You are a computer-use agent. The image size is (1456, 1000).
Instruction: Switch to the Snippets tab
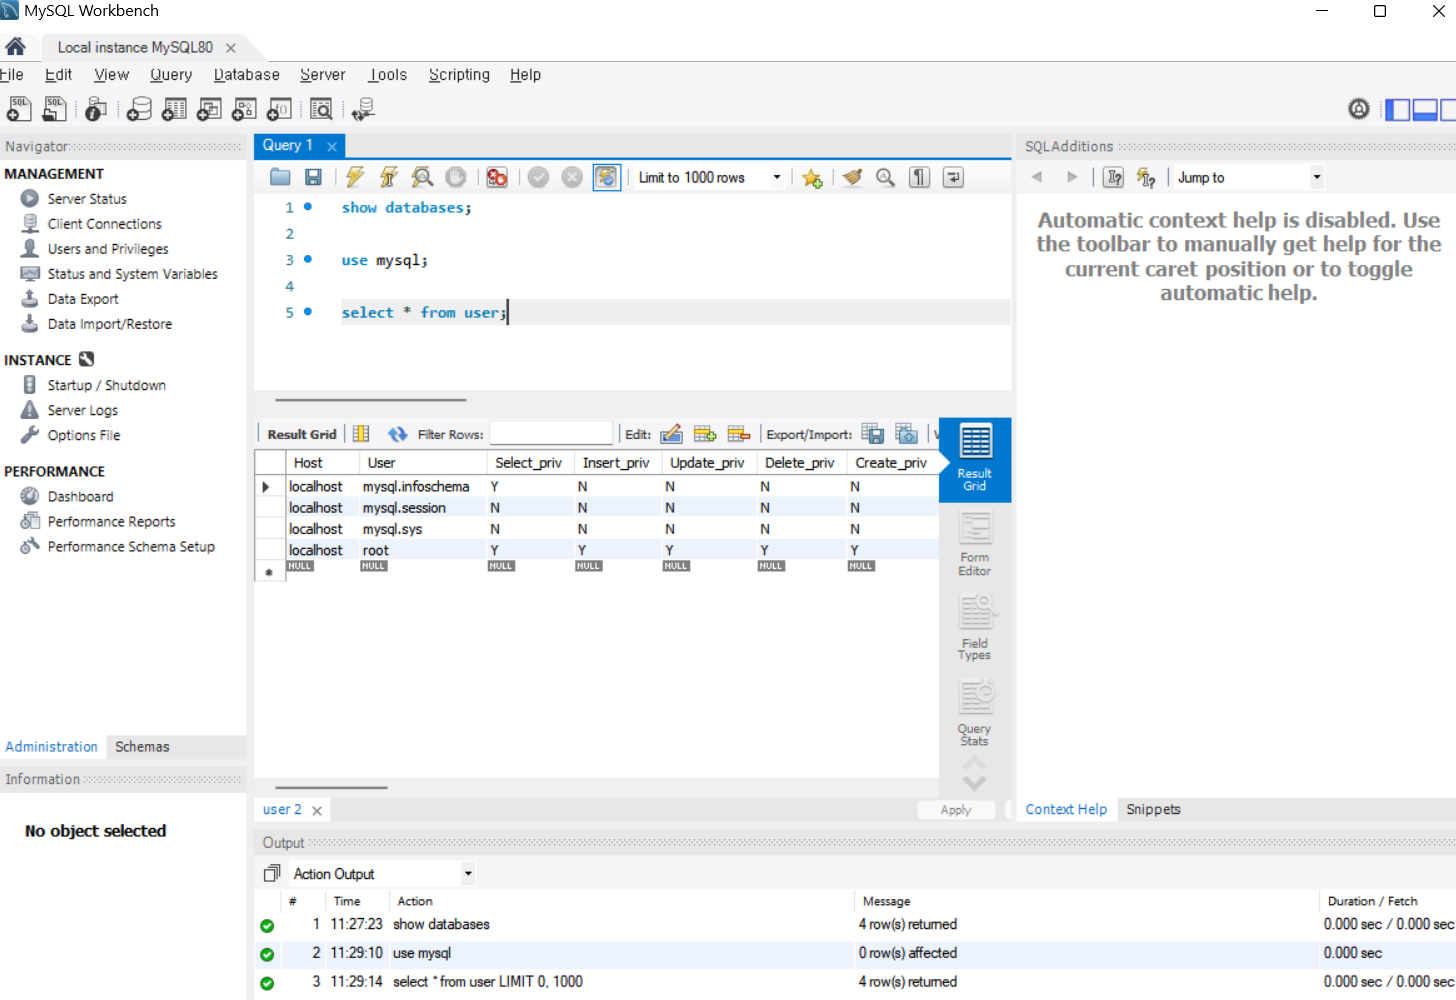[x=1153, y=810]
